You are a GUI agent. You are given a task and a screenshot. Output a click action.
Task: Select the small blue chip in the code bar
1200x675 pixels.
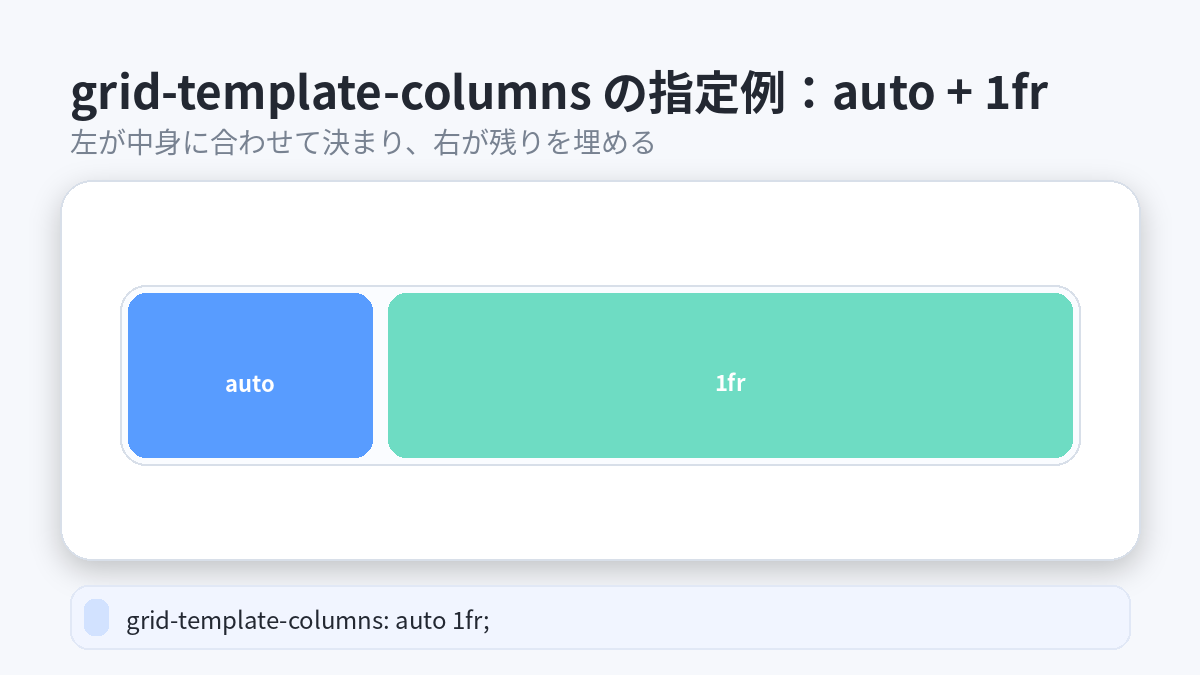click(96, 617)
